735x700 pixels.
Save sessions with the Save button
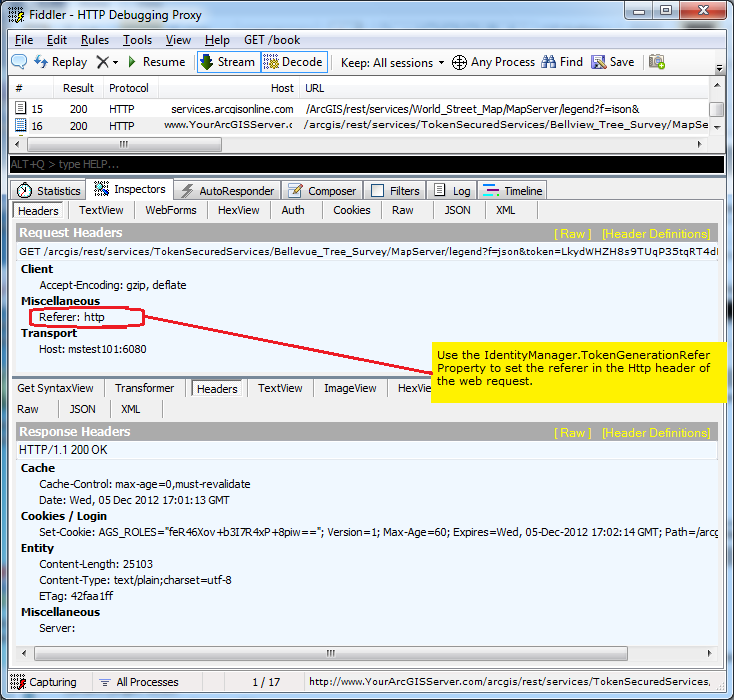click(613, 62)
